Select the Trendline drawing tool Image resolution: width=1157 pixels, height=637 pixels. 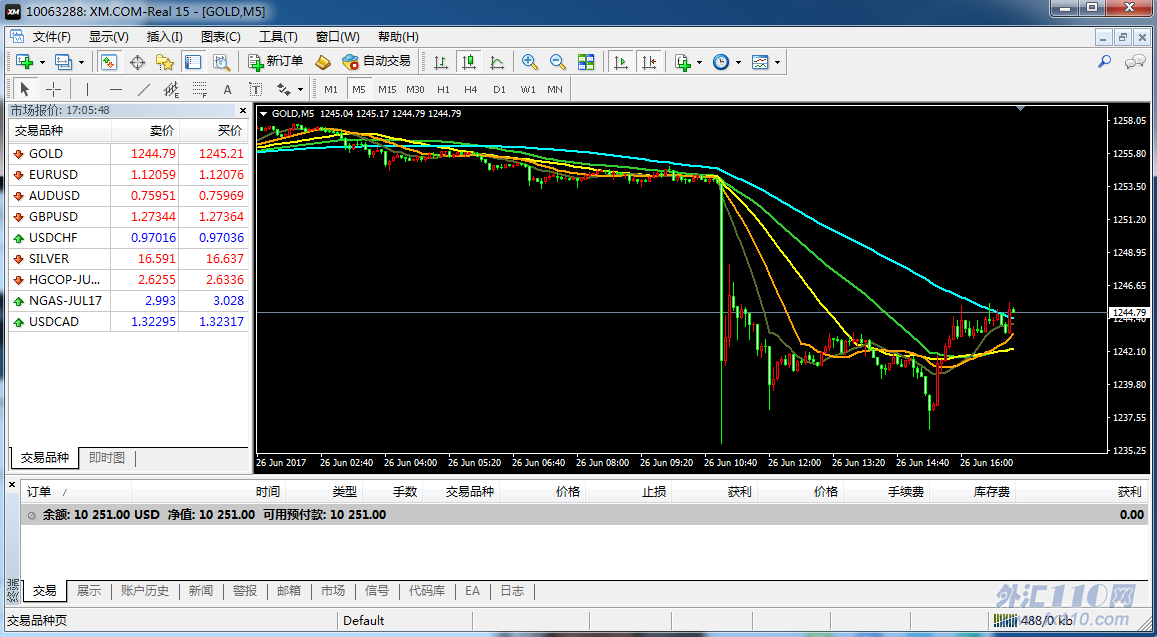144,89
